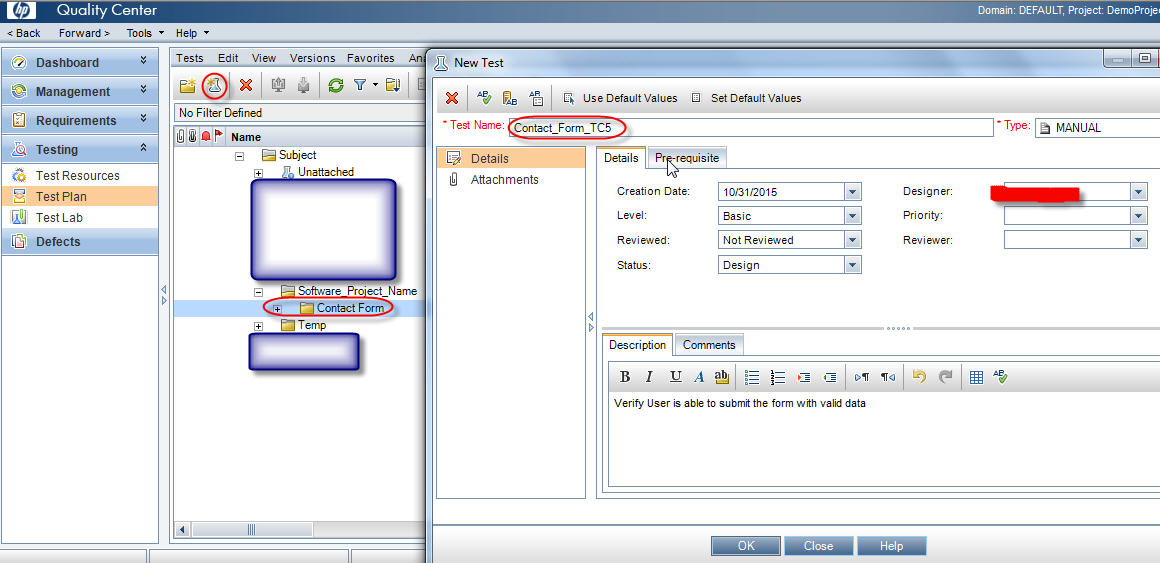
Task: Apply Bold formatting in Description editor
Action: tap(624, 377)
